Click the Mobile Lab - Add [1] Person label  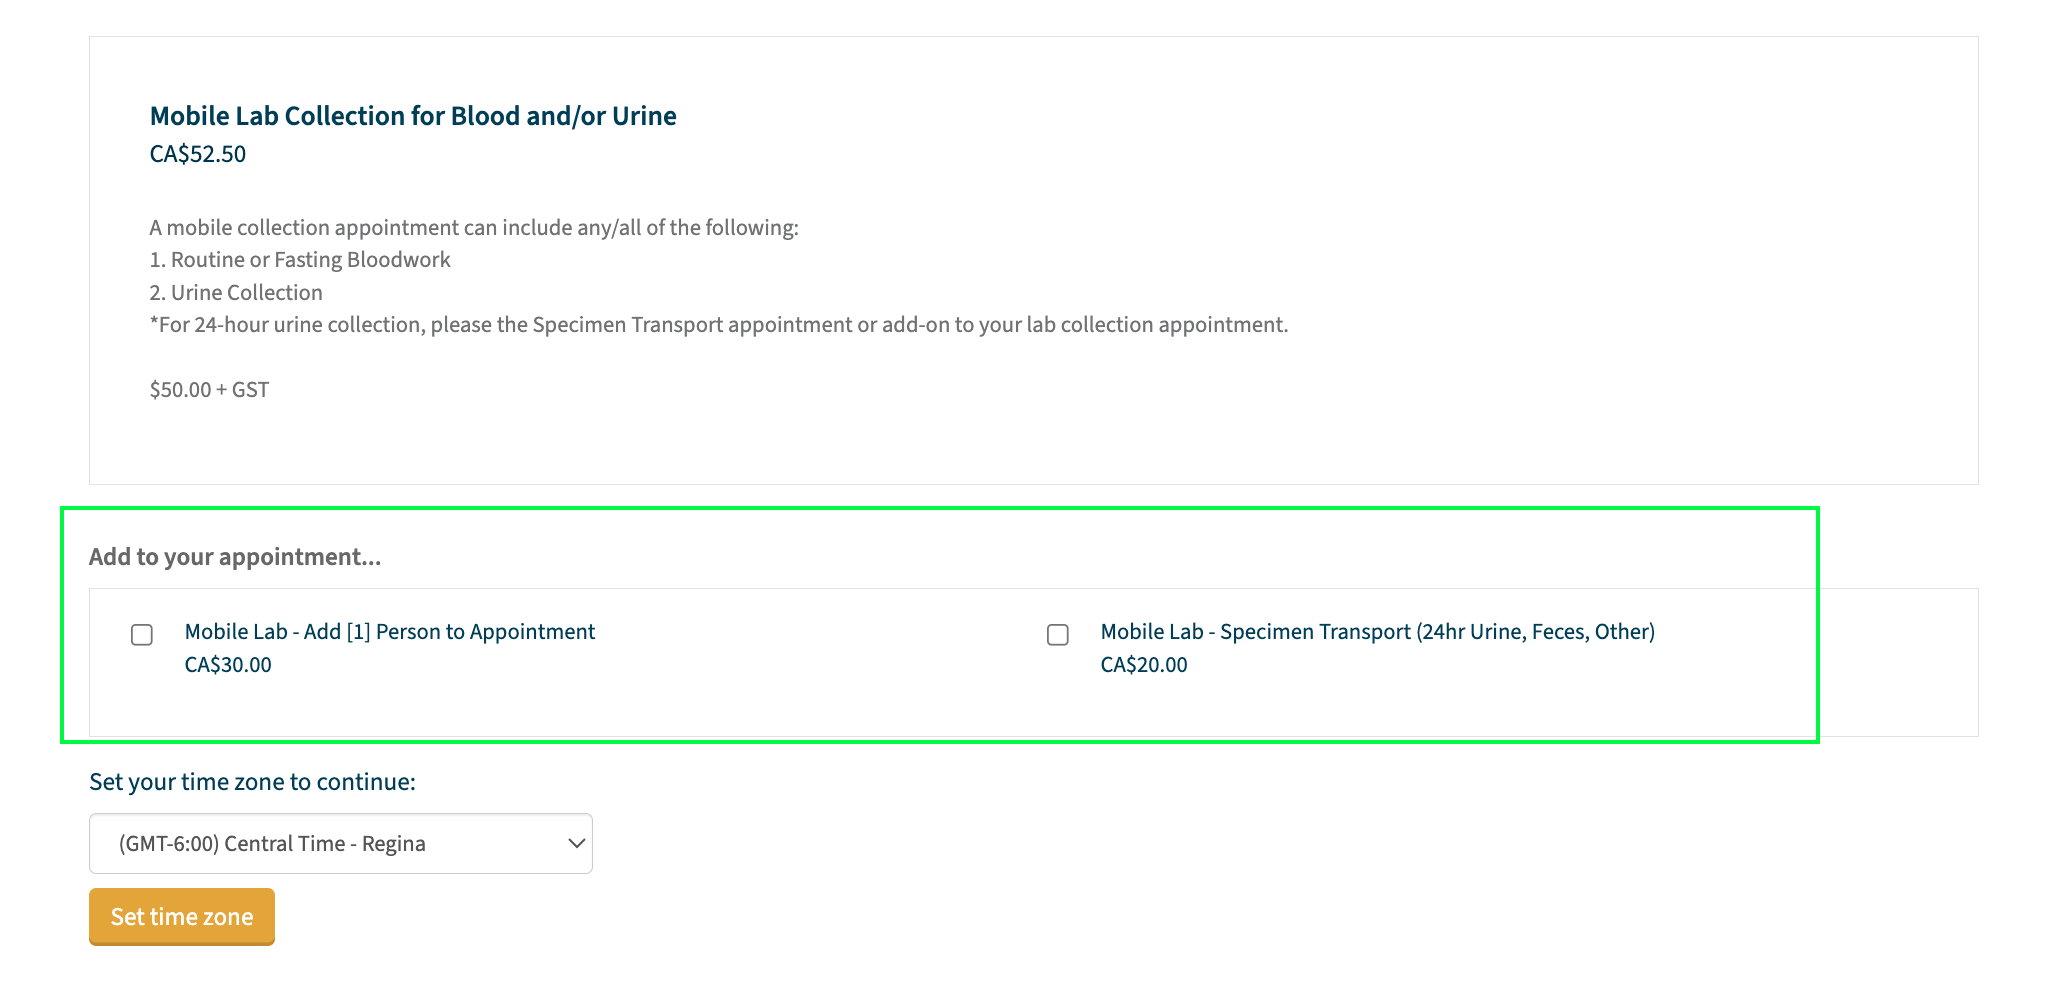[x=390, y=632]
